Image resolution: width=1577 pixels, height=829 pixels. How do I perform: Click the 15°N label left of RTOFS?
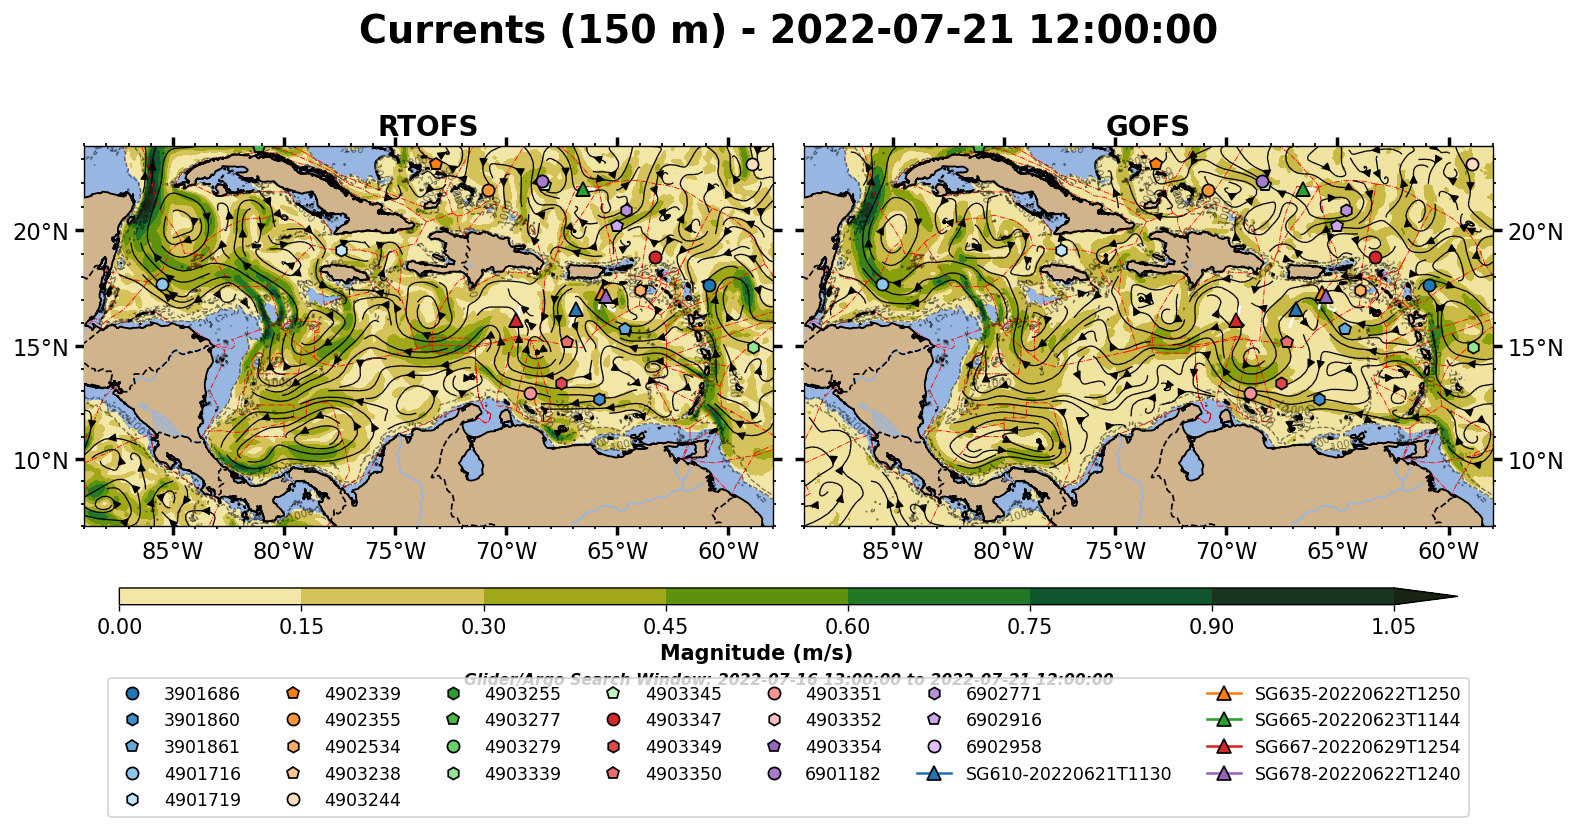[41, 348]
